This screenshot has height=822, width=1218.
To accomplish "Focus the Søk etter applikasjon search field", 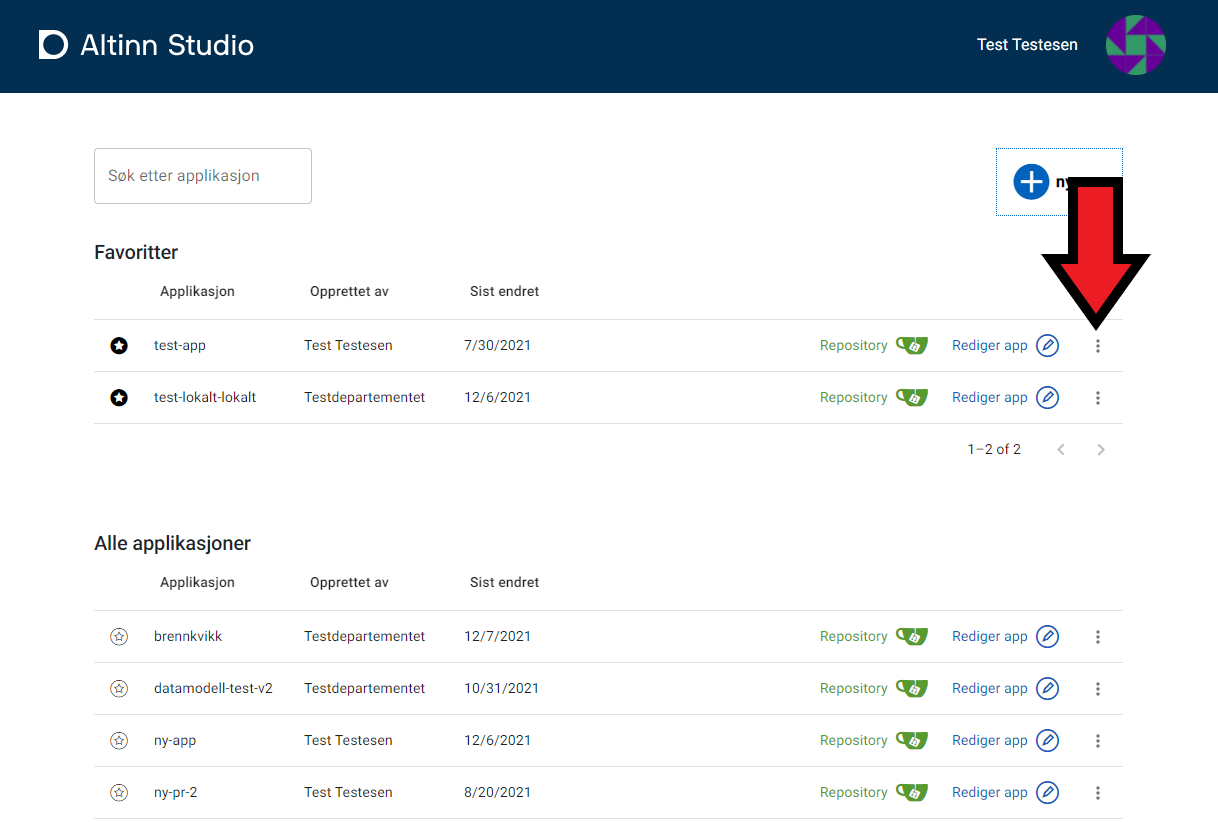I will [203, 176].
